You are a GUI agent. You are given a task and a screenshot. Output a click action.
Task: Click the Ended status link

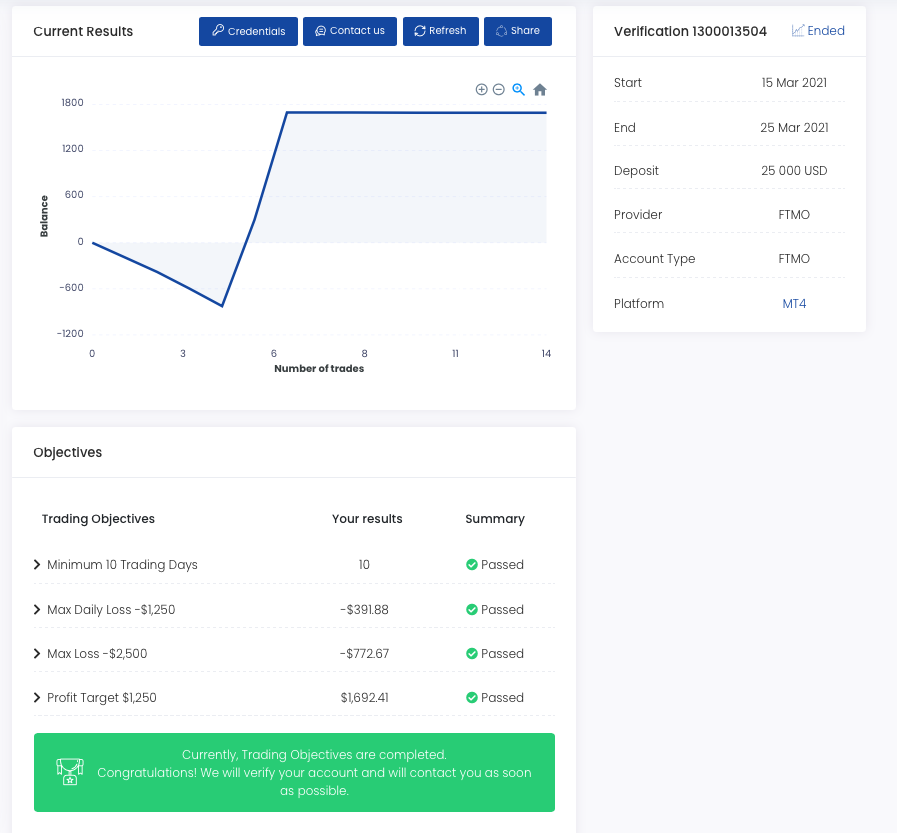point(818,31)
